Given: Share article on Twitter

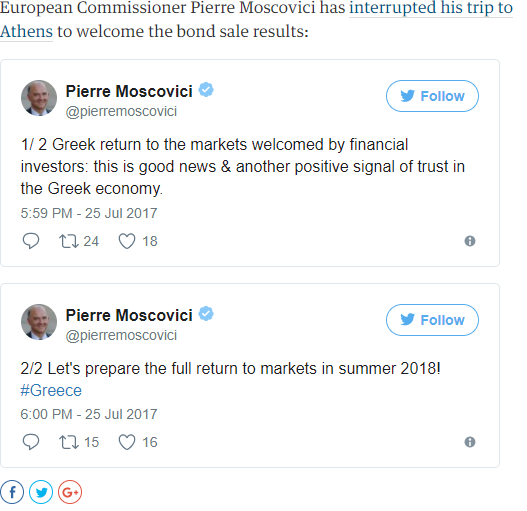Looking at the screenshot, I should click(x=41, y=492).
